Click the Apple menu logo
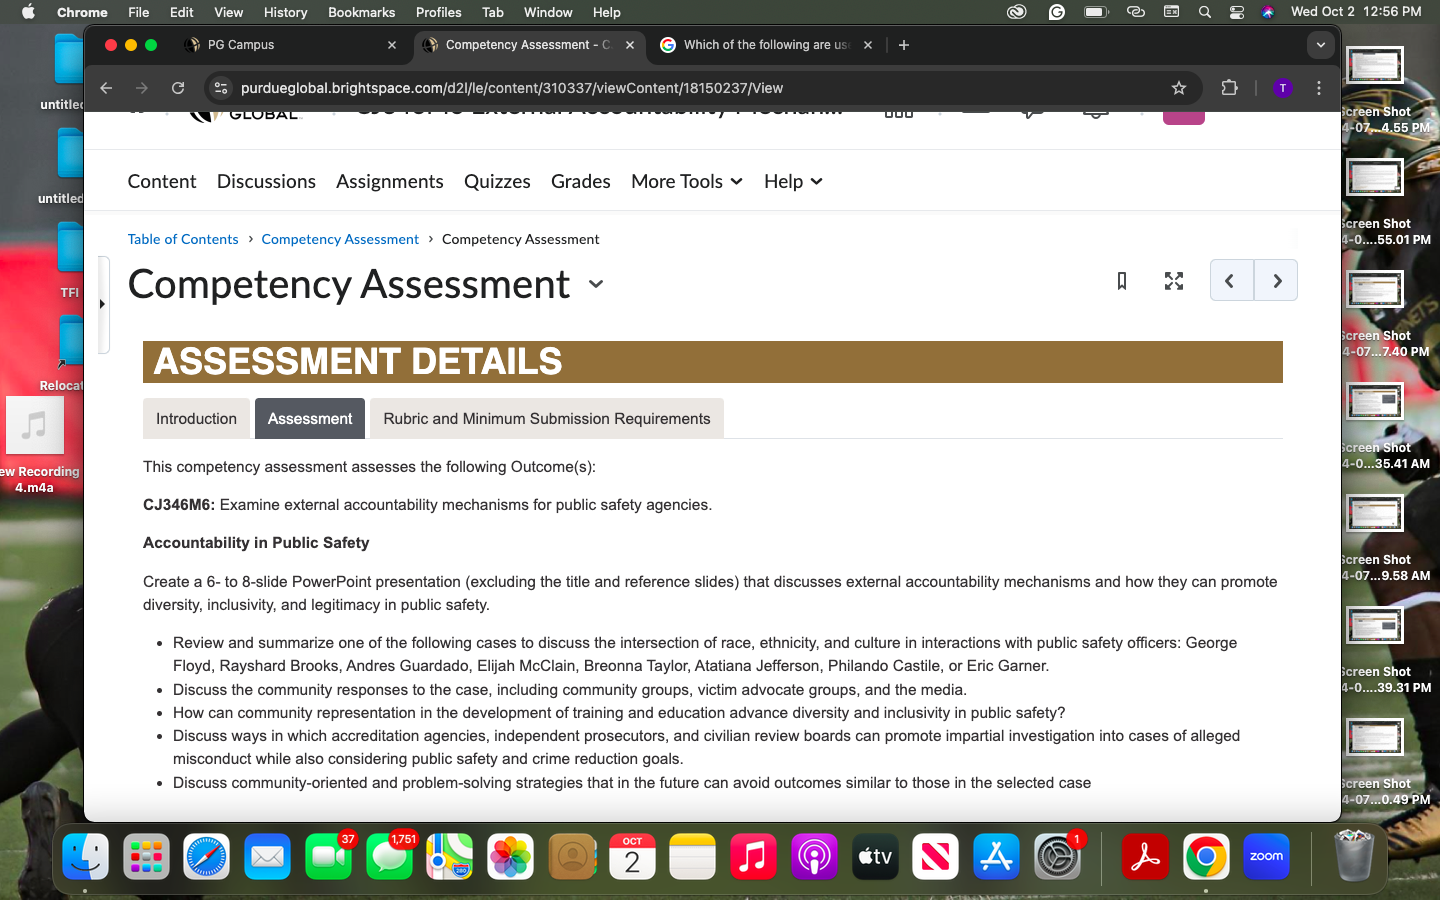 click(28, 12)
